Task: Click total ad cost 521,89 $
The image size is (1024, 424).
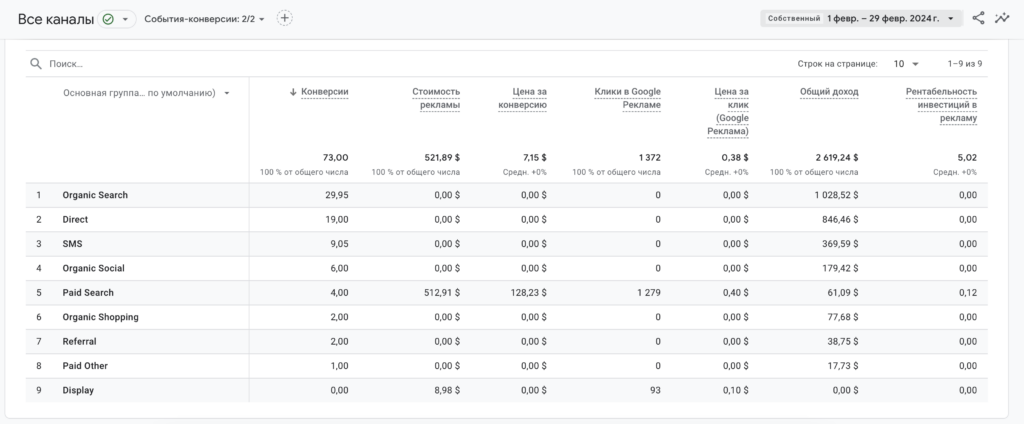Action: click(442, 157)
